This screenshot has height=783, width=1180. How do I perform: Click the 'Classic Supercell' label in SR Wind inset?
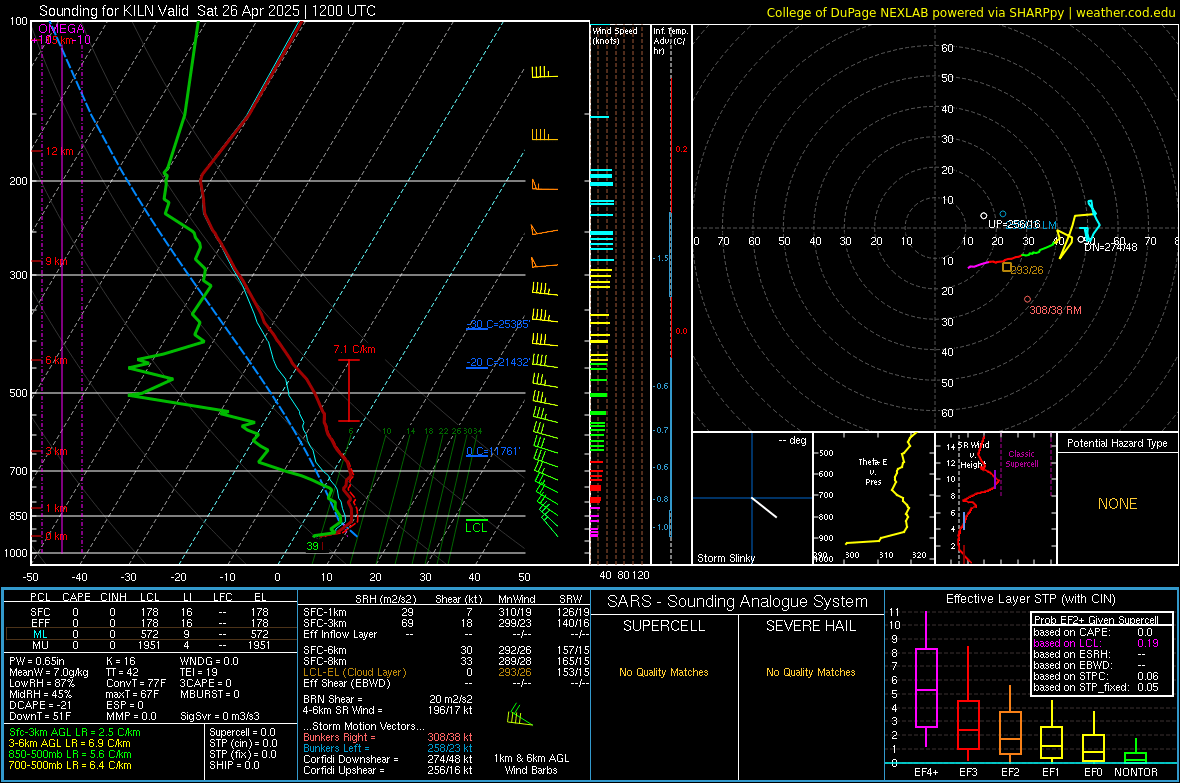pyautogui.click(x=1021, y=459)
